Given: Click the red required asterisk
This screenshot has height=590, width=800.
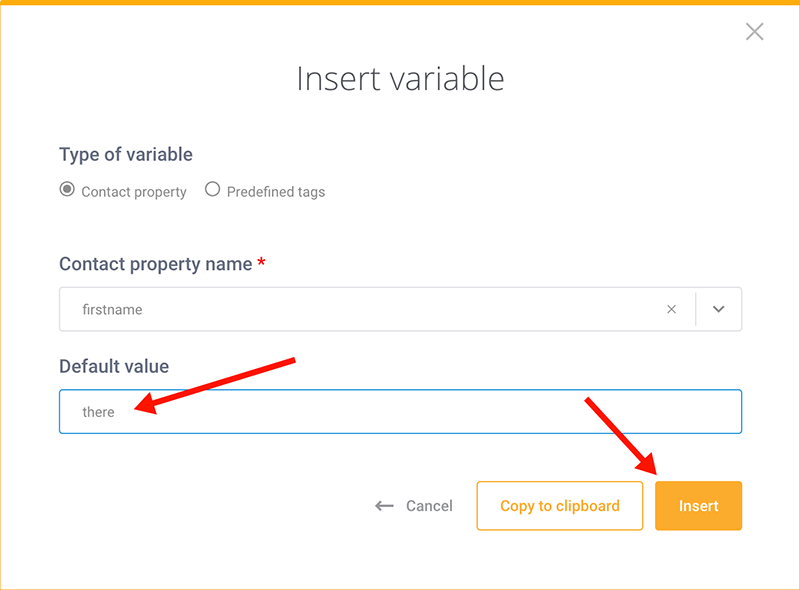Looking at the screenshot, I should 261,262.
